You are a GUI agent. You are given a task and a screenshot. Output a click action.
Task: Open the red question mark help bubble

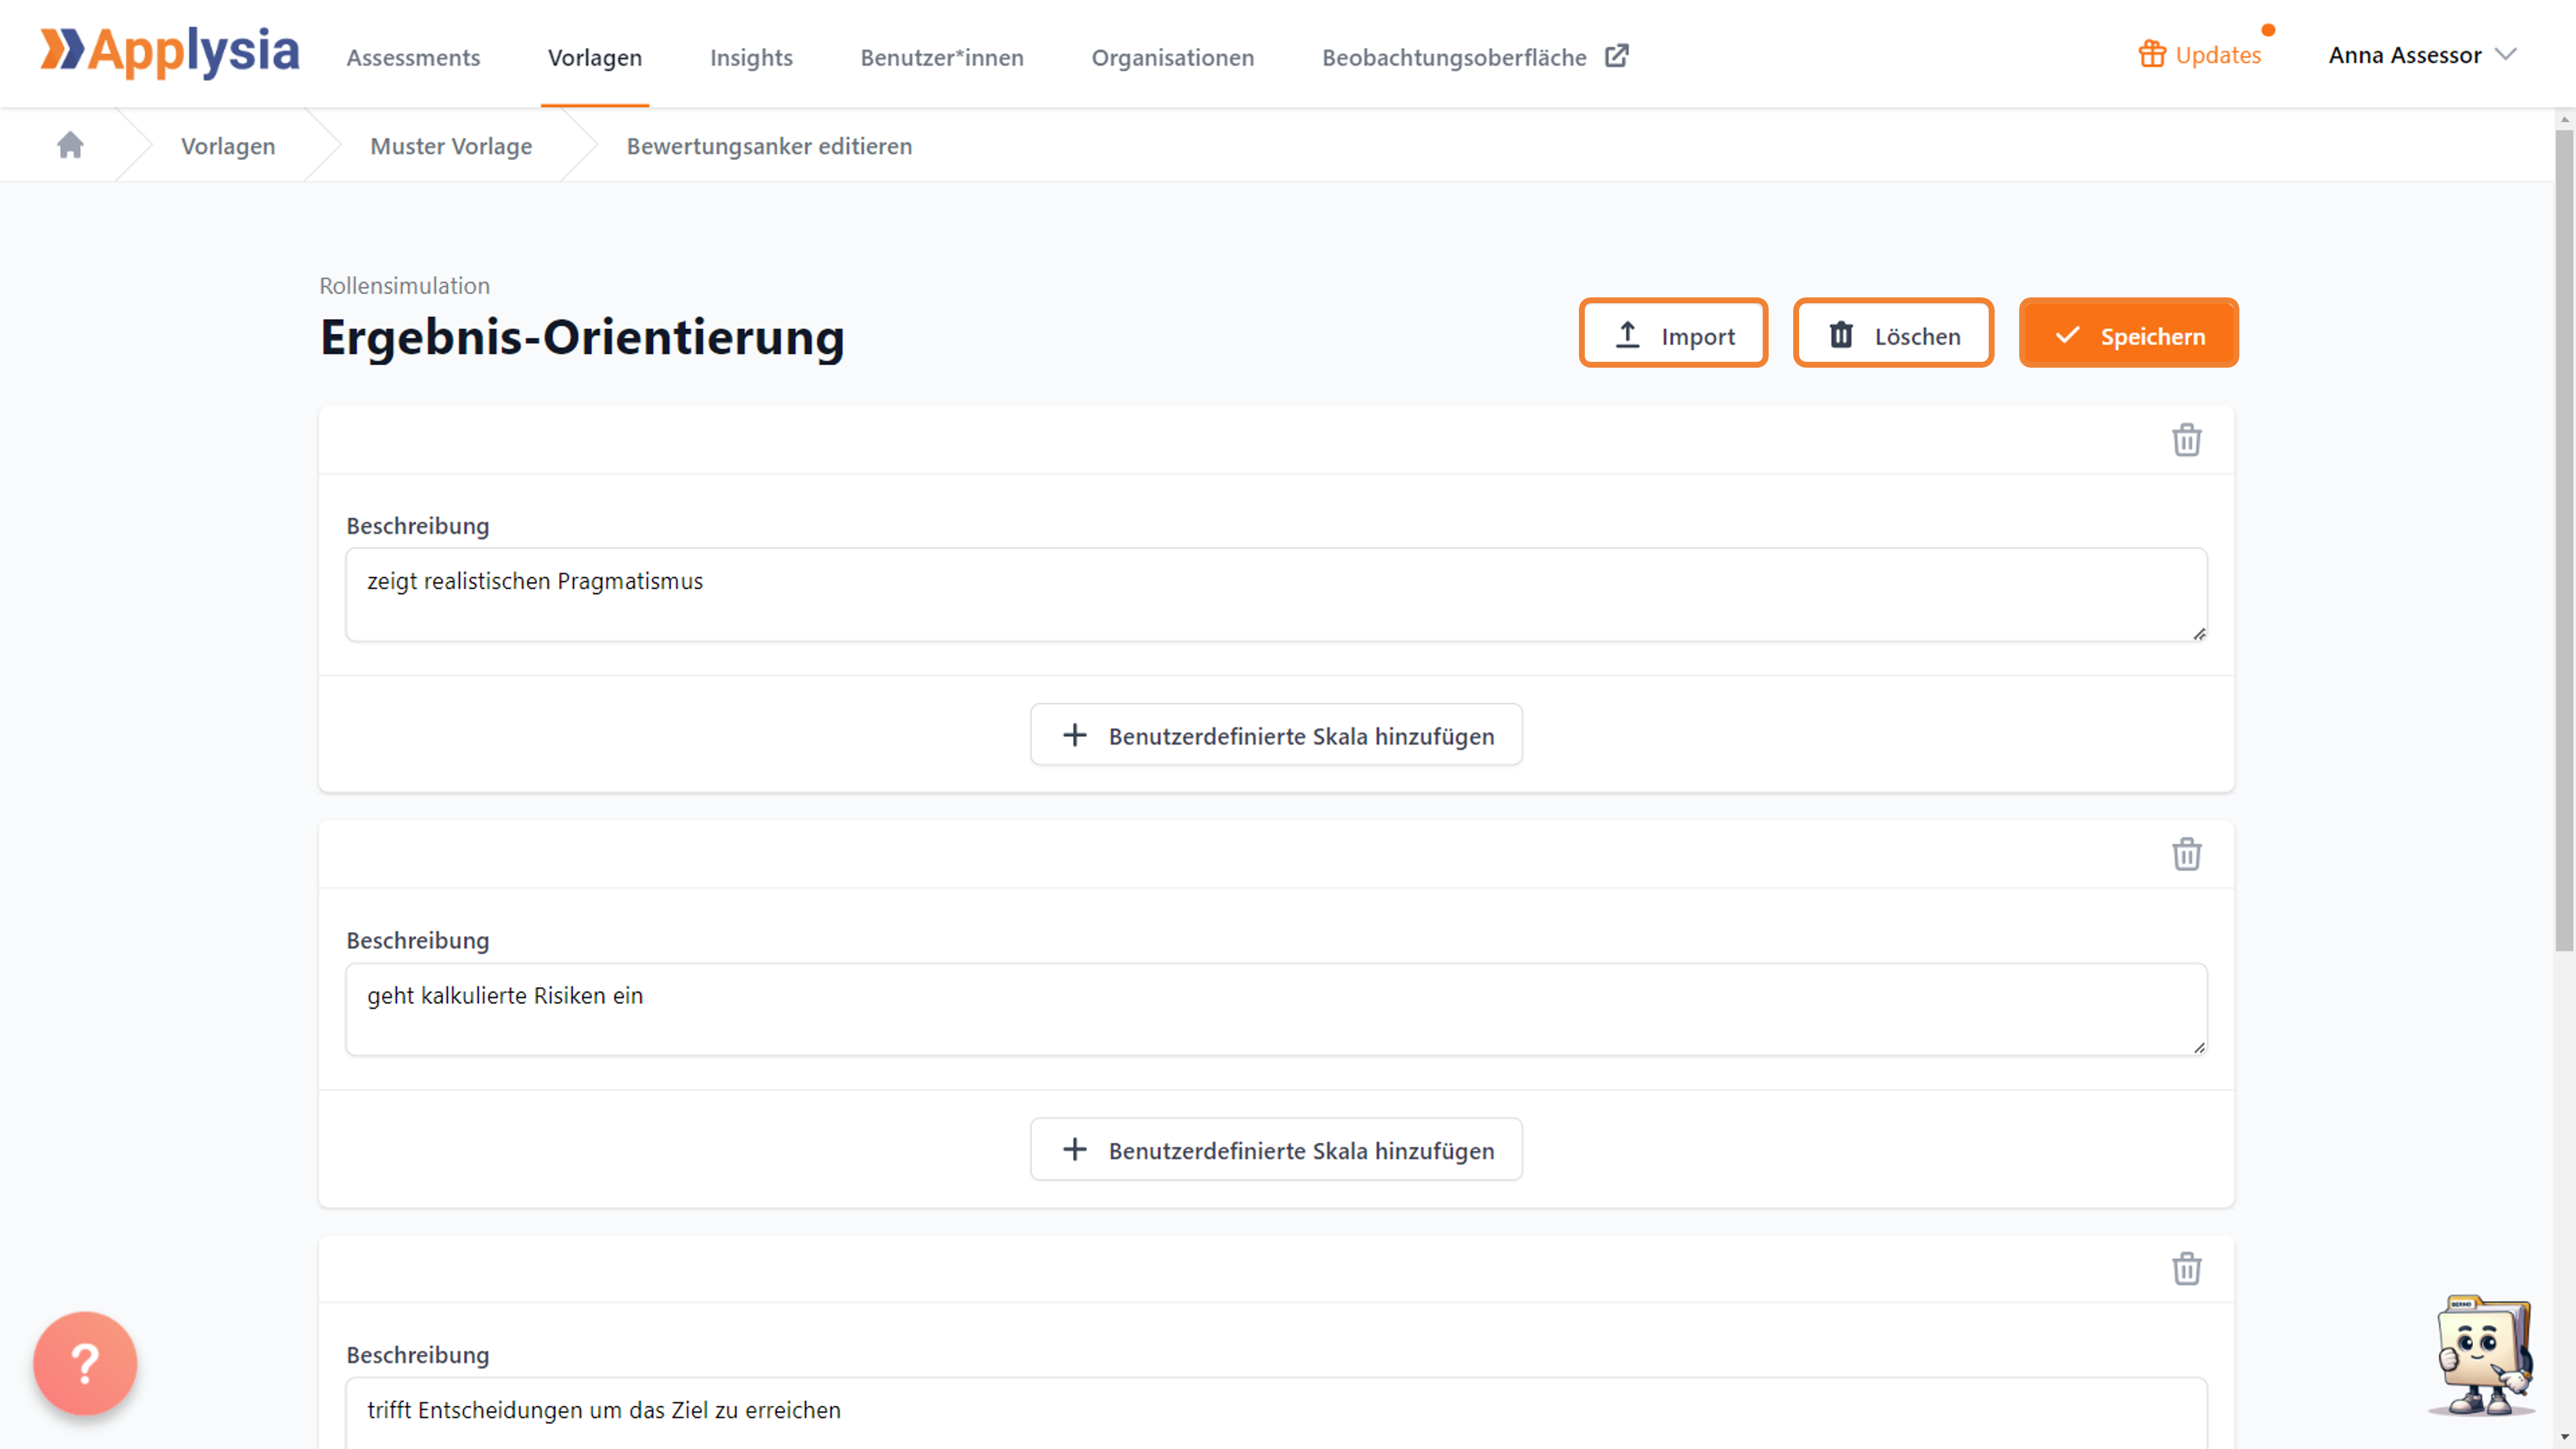click(x=85, y=1363)
